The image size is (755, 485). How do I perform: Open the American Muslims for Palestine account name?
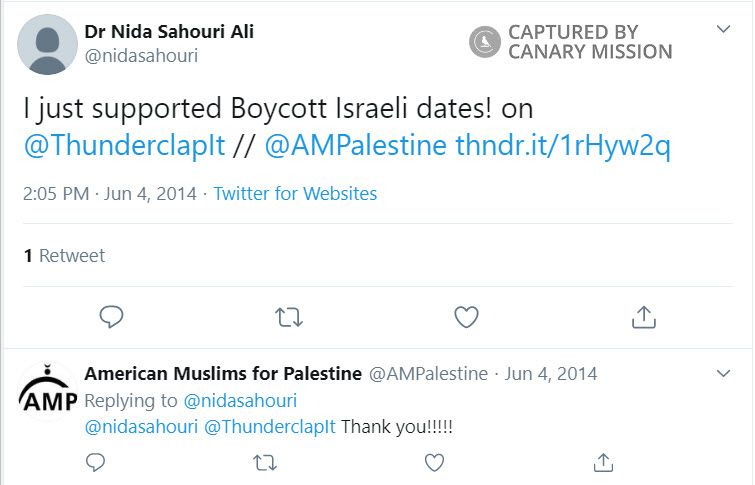click(x=223, y=374)
